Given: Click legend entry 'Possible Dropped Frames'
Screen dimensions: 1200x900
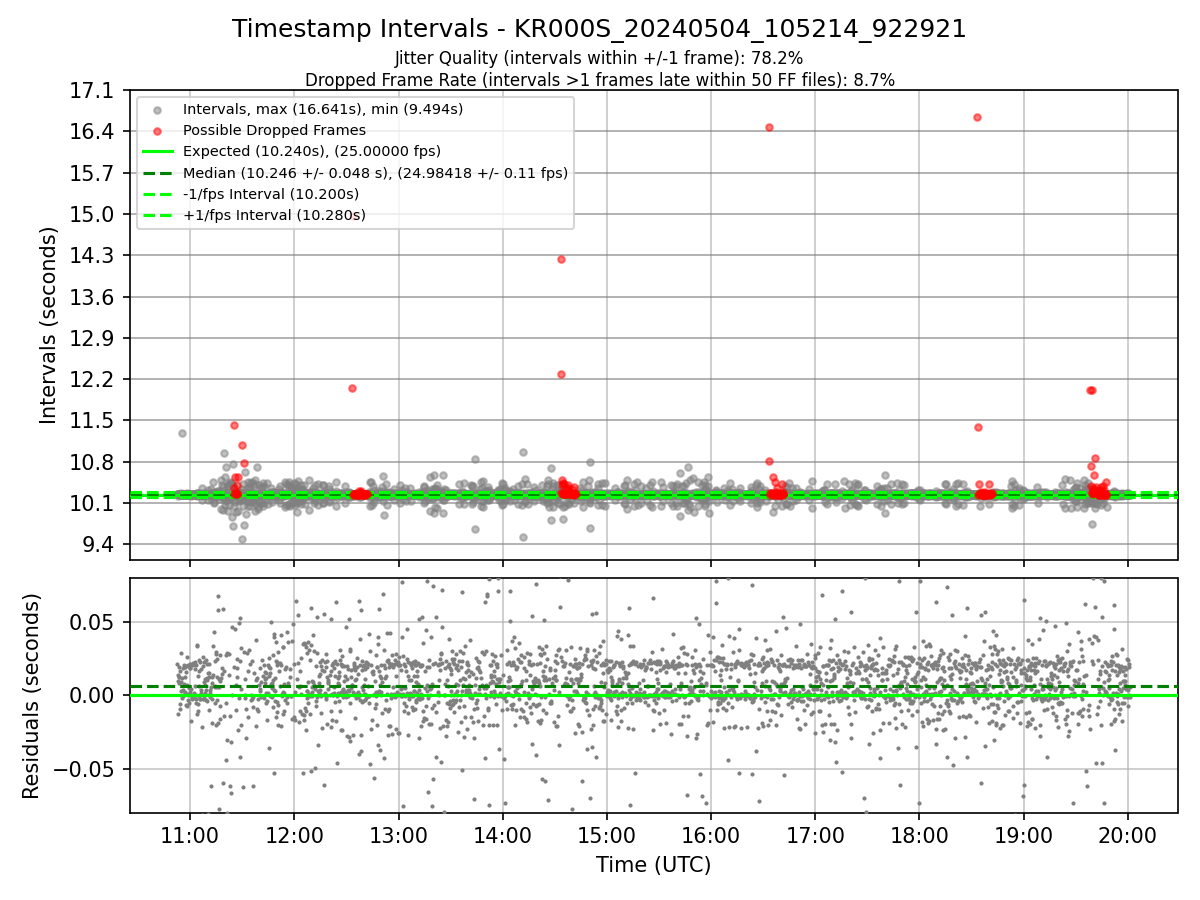Looking at the screenshot, I should pos(274,130).
